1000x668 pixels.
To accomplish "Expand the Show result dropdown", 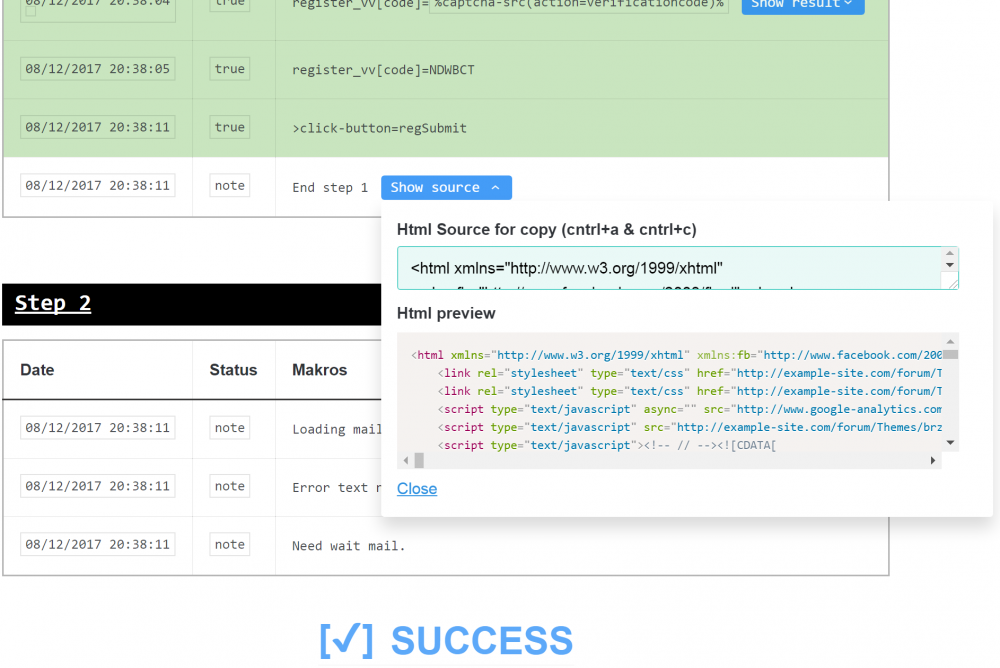I will (802, 5).
